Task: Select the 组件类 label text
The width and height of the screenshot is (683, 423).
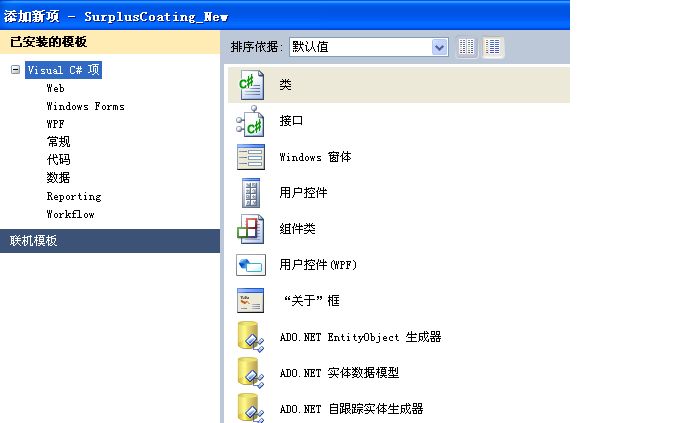Action: [297, 229]
